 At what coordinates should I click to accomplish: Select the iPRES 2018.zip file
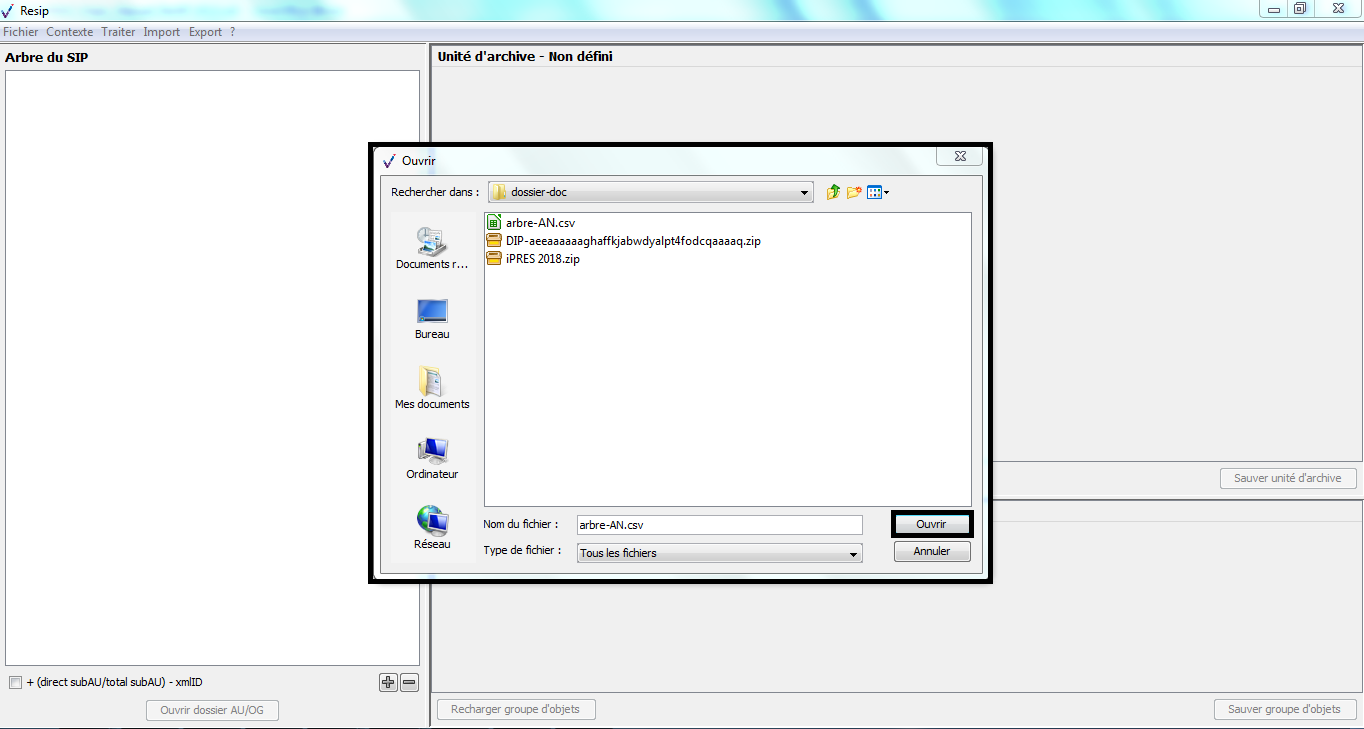coord(542,259)
